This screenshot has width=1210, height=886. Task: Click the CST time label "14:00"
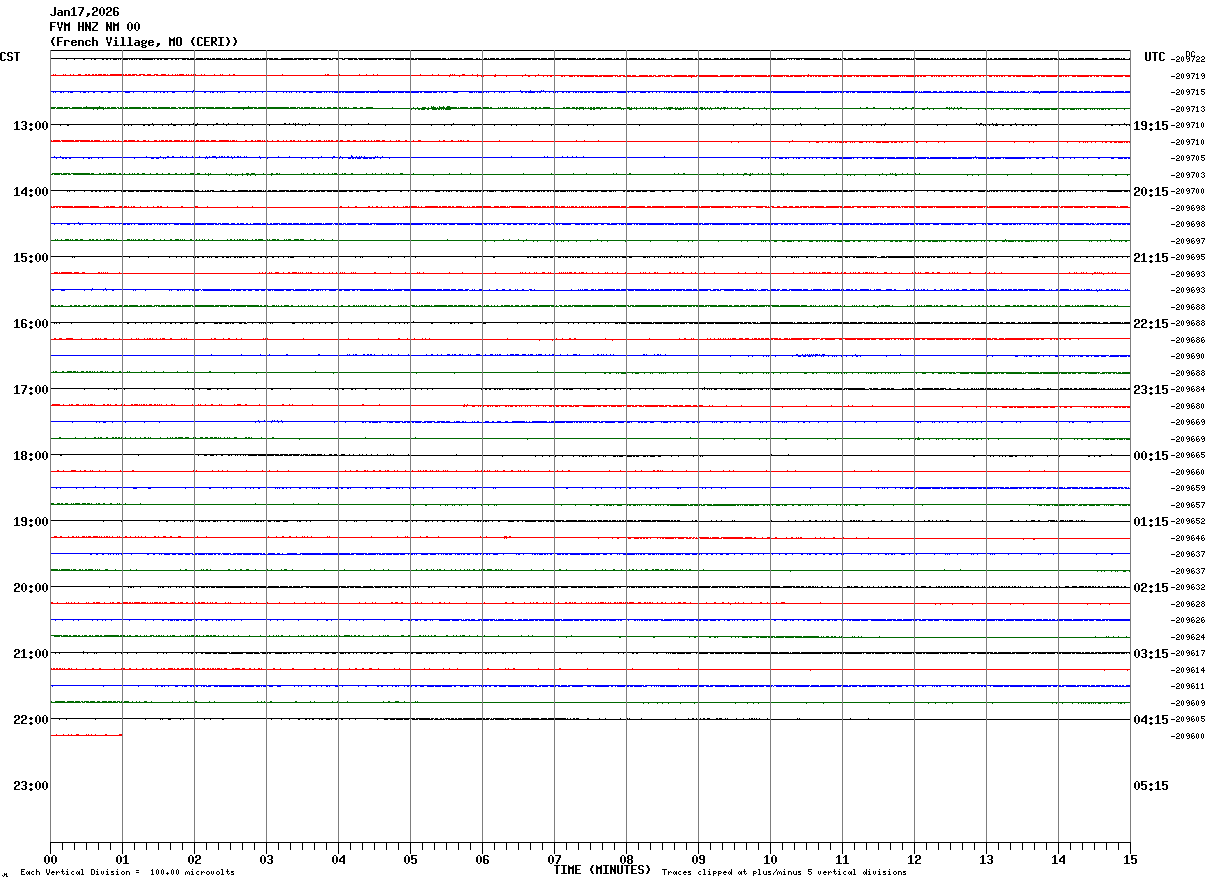30,191
